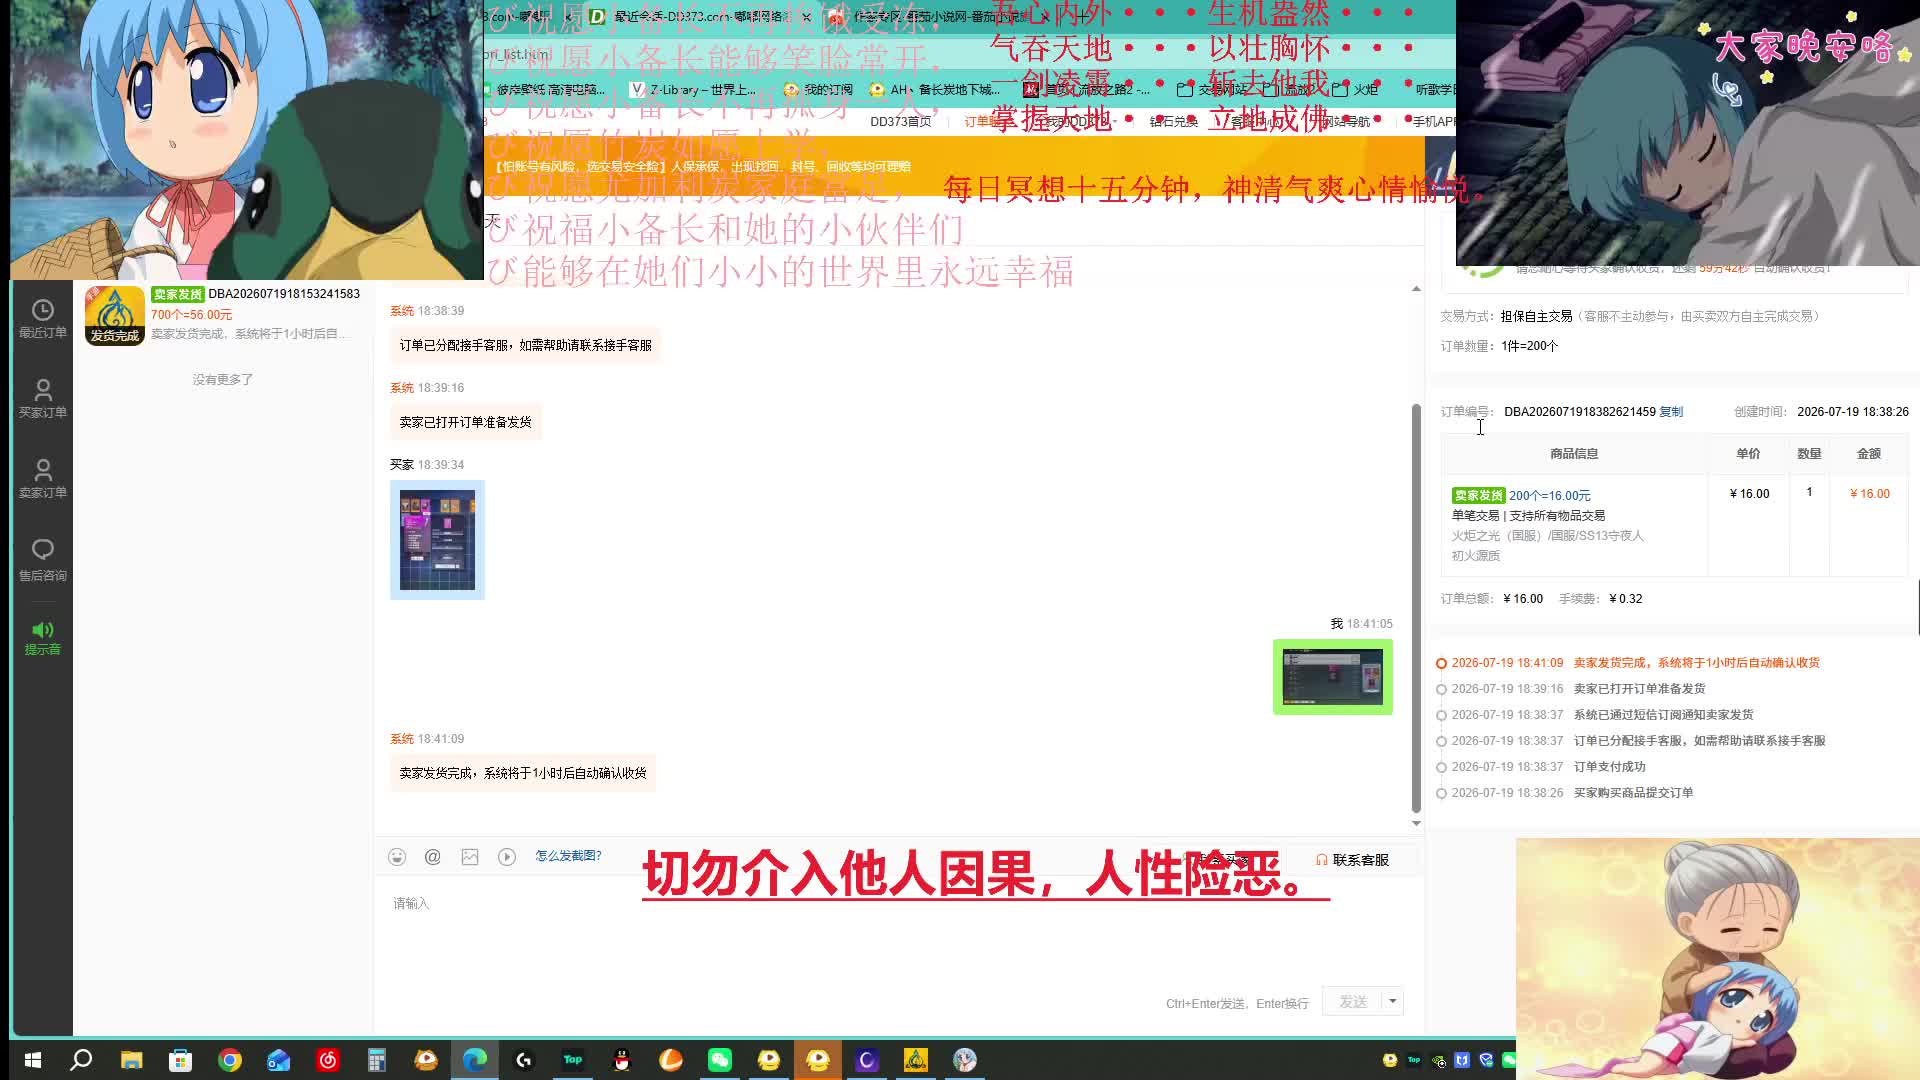Screen dimensions: 1920x1080
Task: Open Microsoft Store from the taskbar
Action: [180, 1060]
